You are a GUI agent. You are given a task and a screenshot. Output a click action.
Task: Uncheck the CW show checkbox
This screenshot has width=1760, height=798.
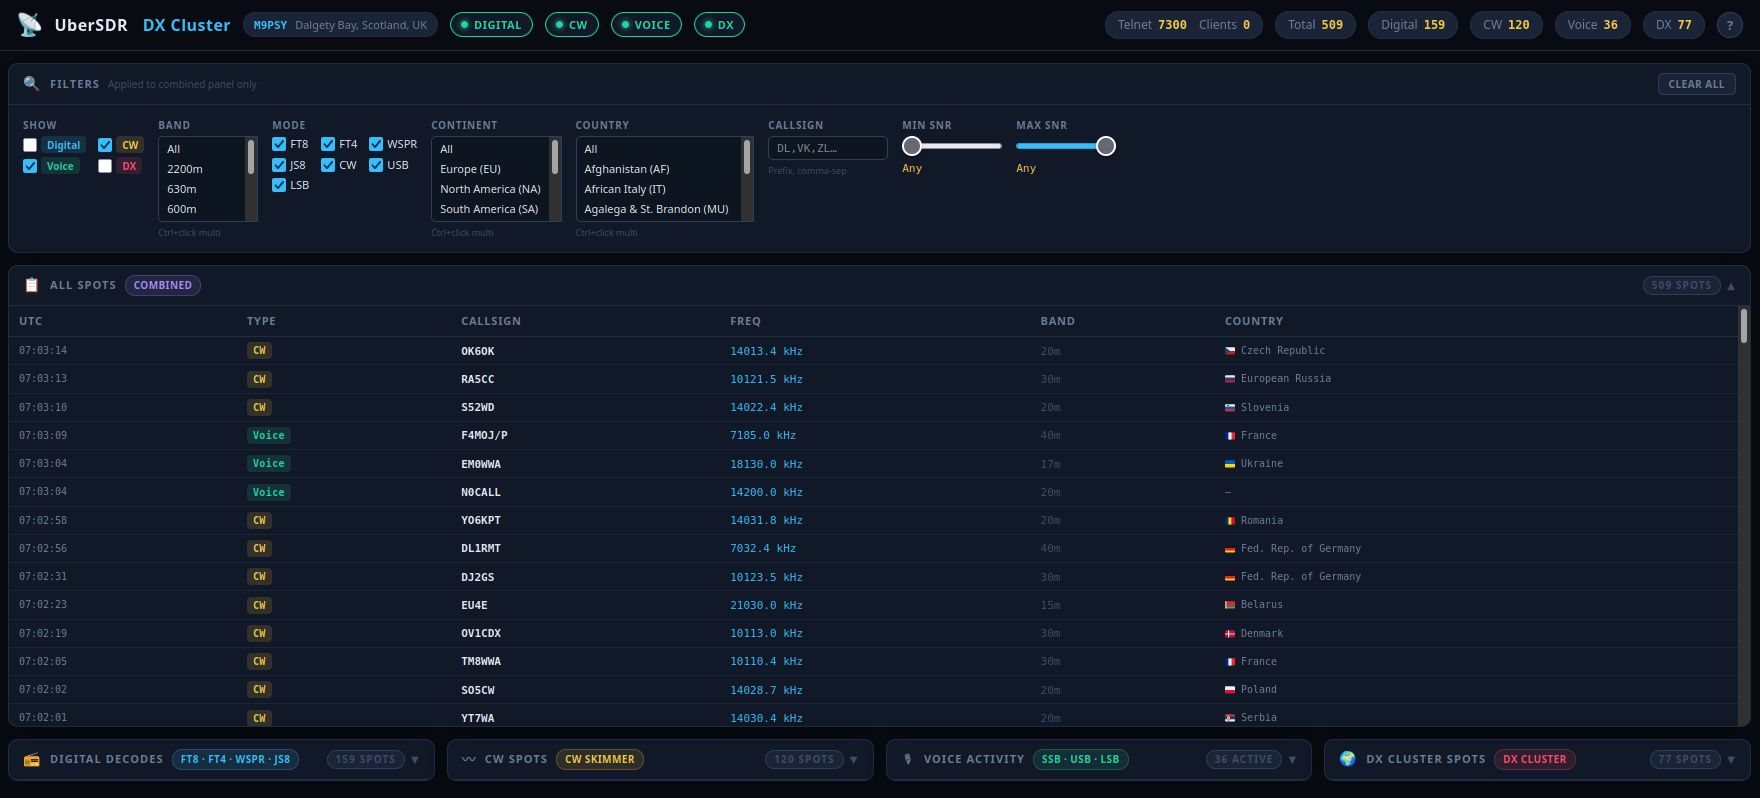pos(105,145)
